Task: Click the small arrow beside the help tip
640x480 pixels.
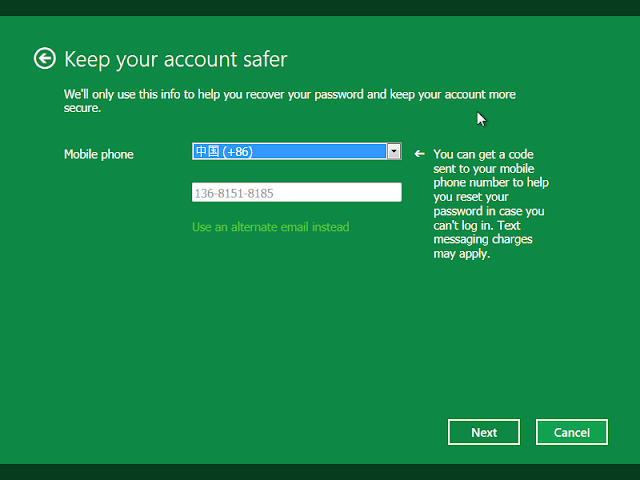Action: point(420,154)
